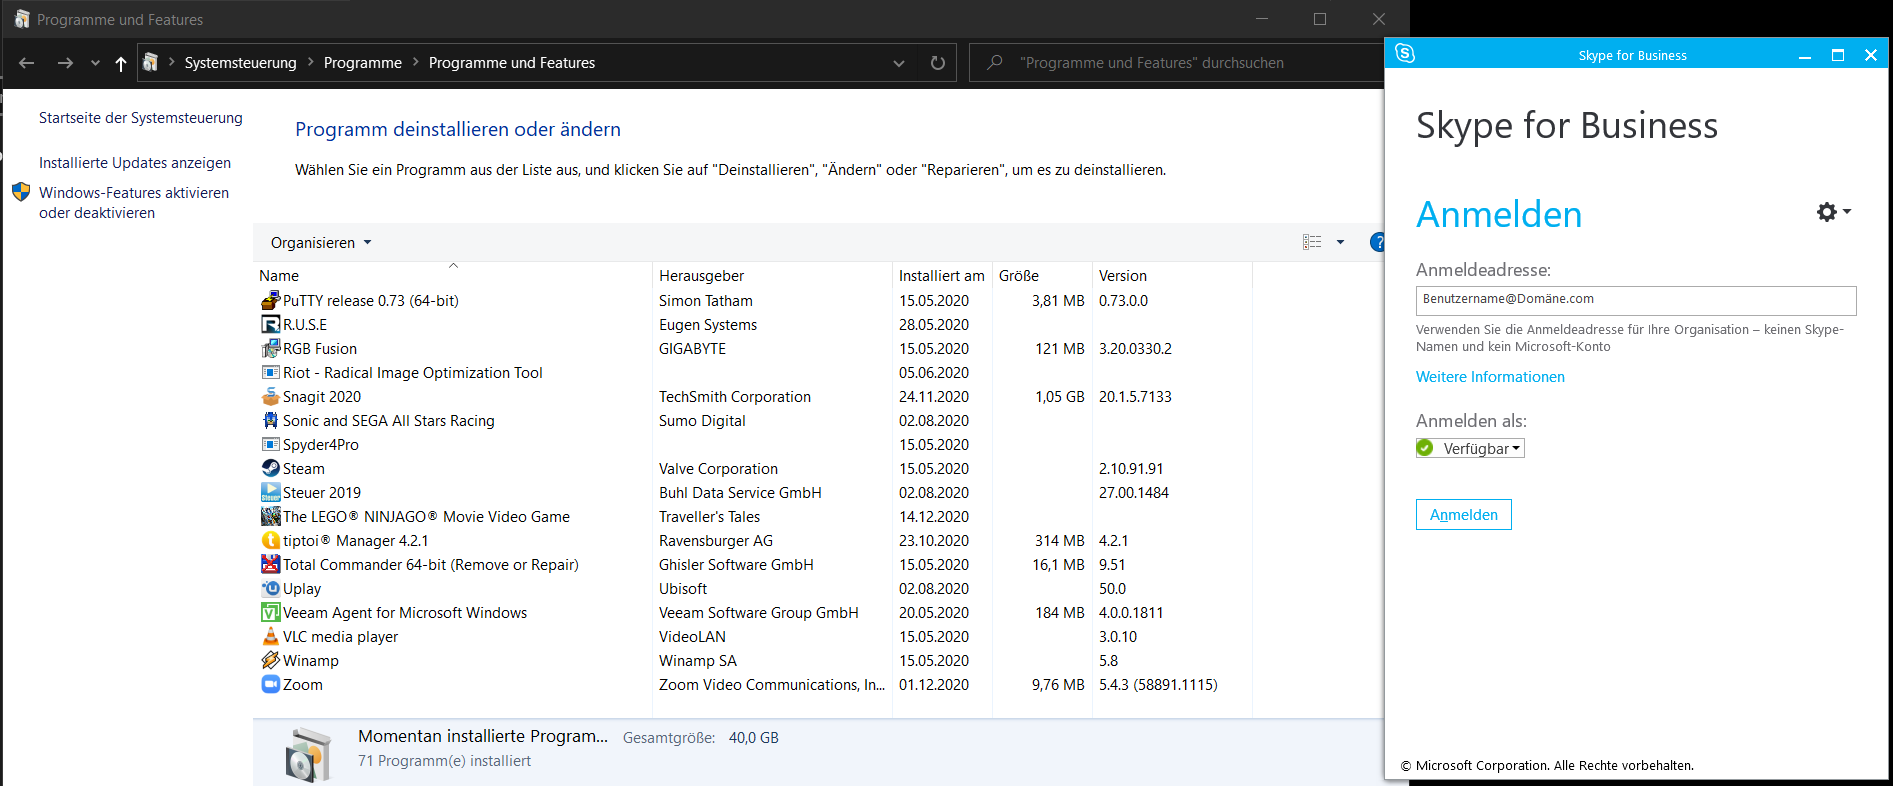This screenshot has height=786, width=1893.
Task: Click the Zoom program icon
Action: [270, 684]
